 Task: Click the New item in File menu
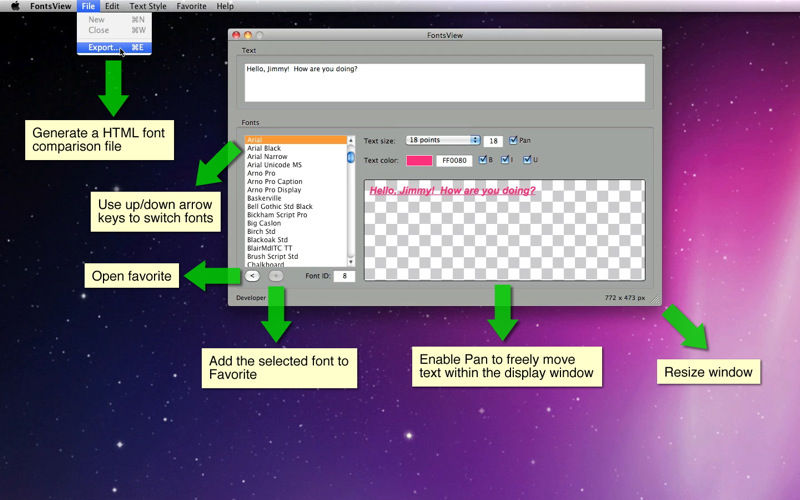114,19
